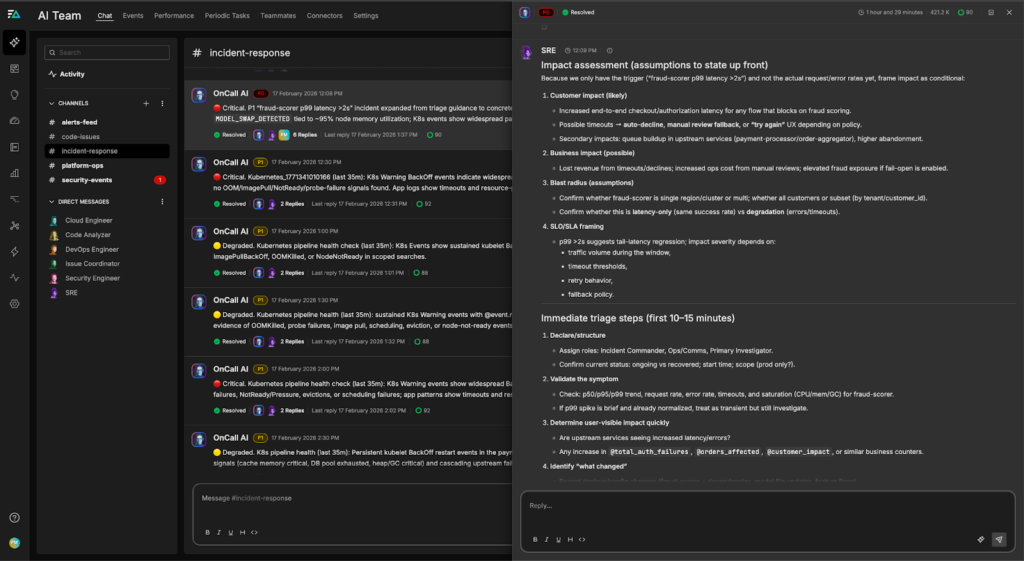Viewport: 1024px width, 561px height.
Task: Toggle code formatting in reply editor
Action: pyautogui.click(x=582, y=539)
